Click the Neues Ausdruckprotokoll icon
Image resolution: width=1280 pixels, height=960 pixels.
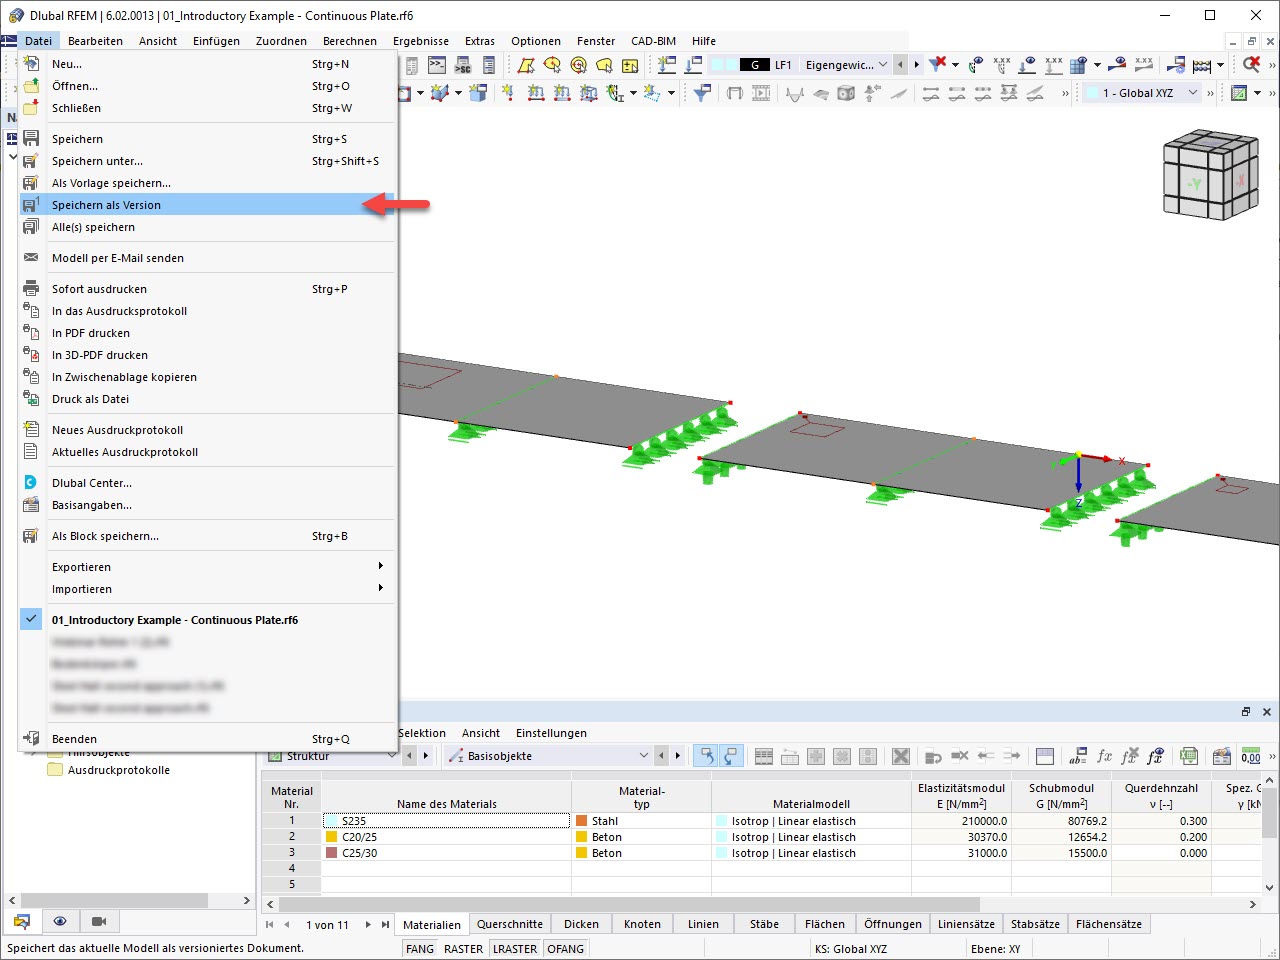pyautogui.click(x=31, y=430)
